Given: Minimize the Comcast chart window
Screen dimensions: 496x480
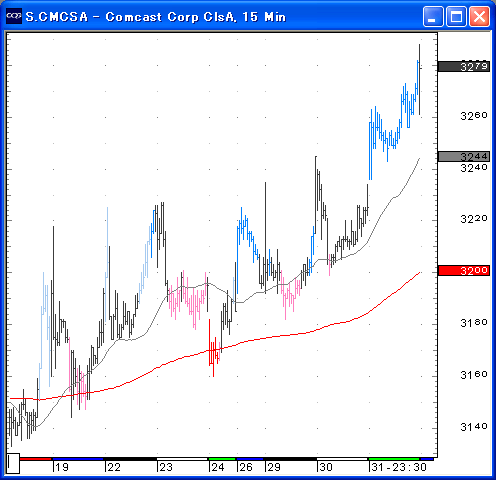Looking at the screenshot, I should (433, 16).
